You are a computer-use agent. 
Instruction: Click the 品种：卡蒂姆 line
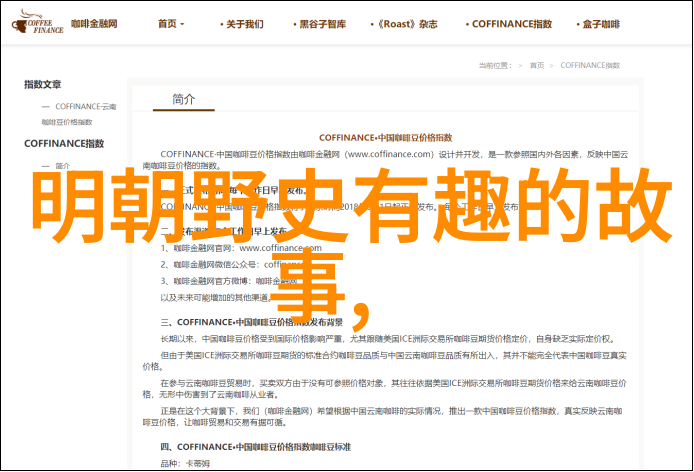coord(185,464)
